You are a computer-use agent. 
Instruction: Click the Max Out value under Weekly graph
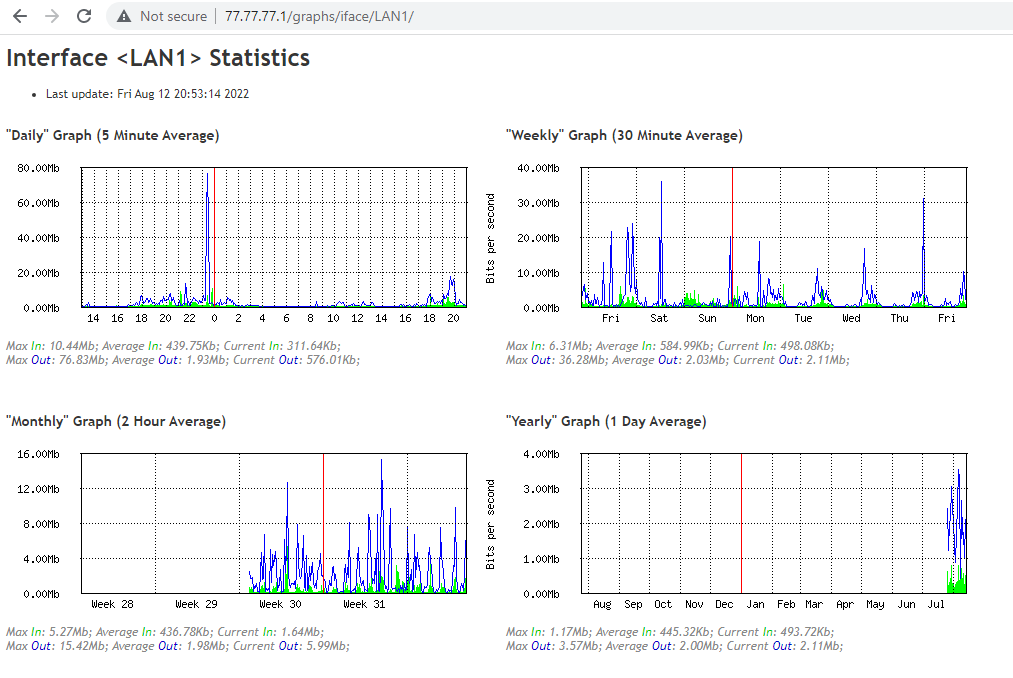point(580,360)
